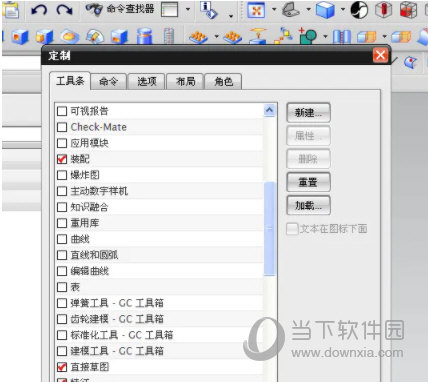This screenshot has height=382, width=428.
Task: Click the blue cube with hole icon
Action: (20, 36)
